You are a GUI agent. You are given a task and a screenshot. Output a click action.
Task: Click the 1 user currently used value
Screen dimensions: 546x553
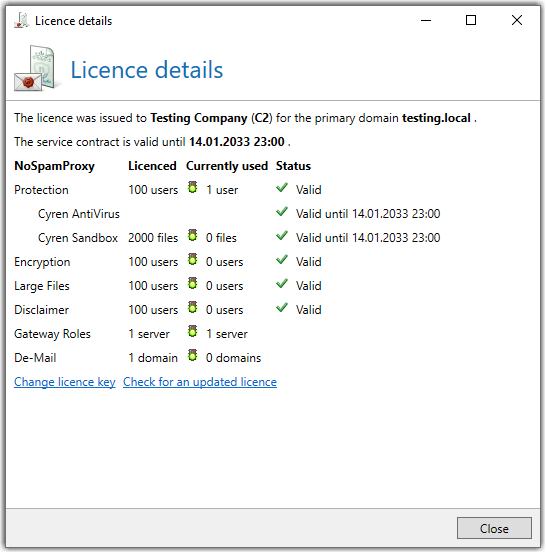[x=222, y=190]
